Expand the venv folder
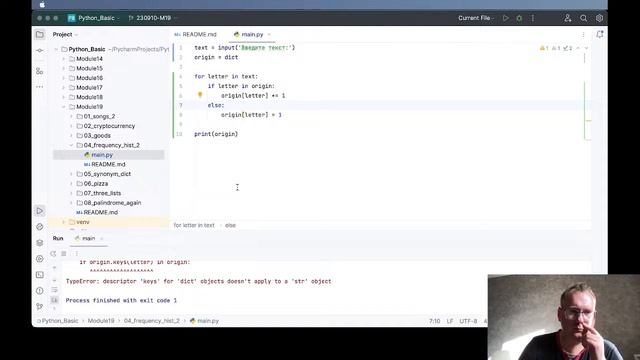 [64, 222]
